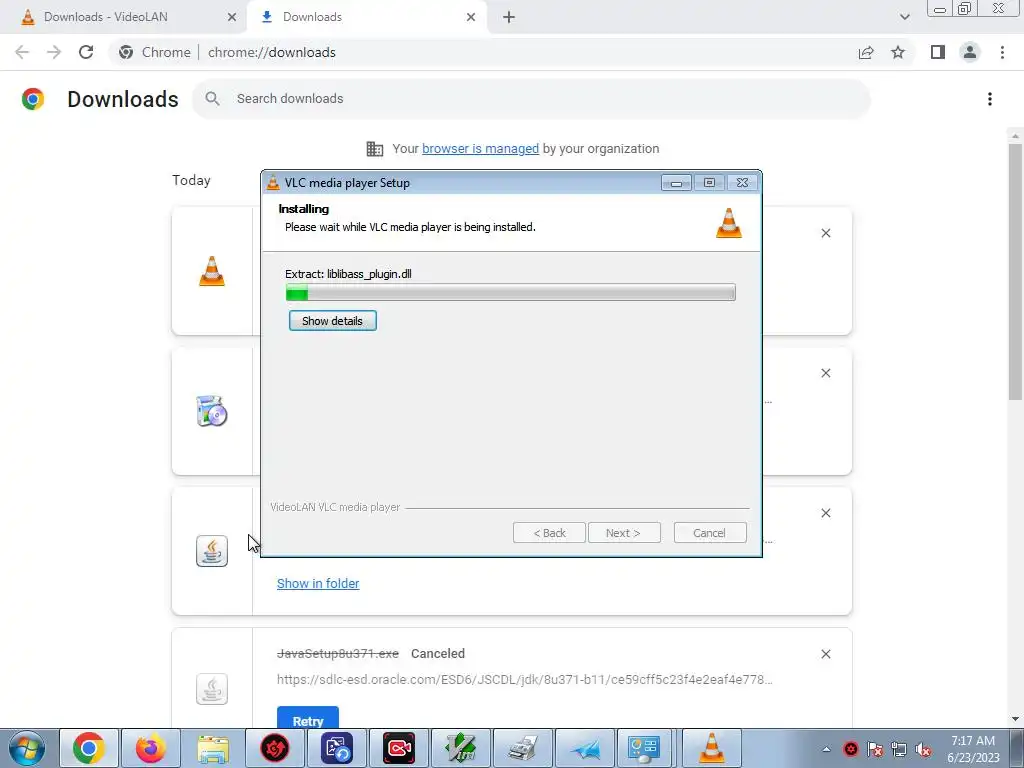
Task: Click the Show in folder link
Action: coord(318,584)
